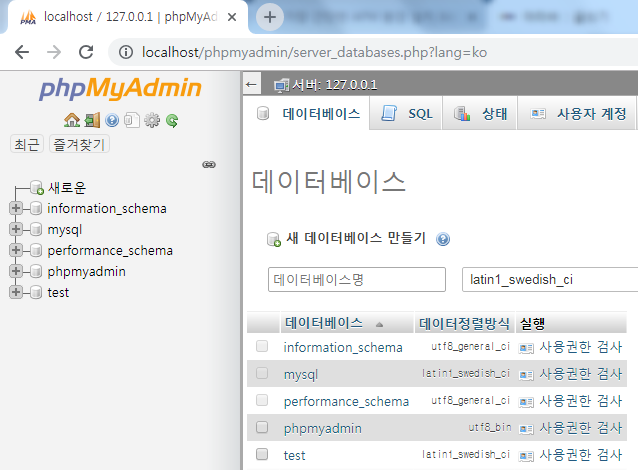This screenshot has width=638, height=470.
Task: Sort by 데이터베이스 column header
Action: tap(324, 323)
